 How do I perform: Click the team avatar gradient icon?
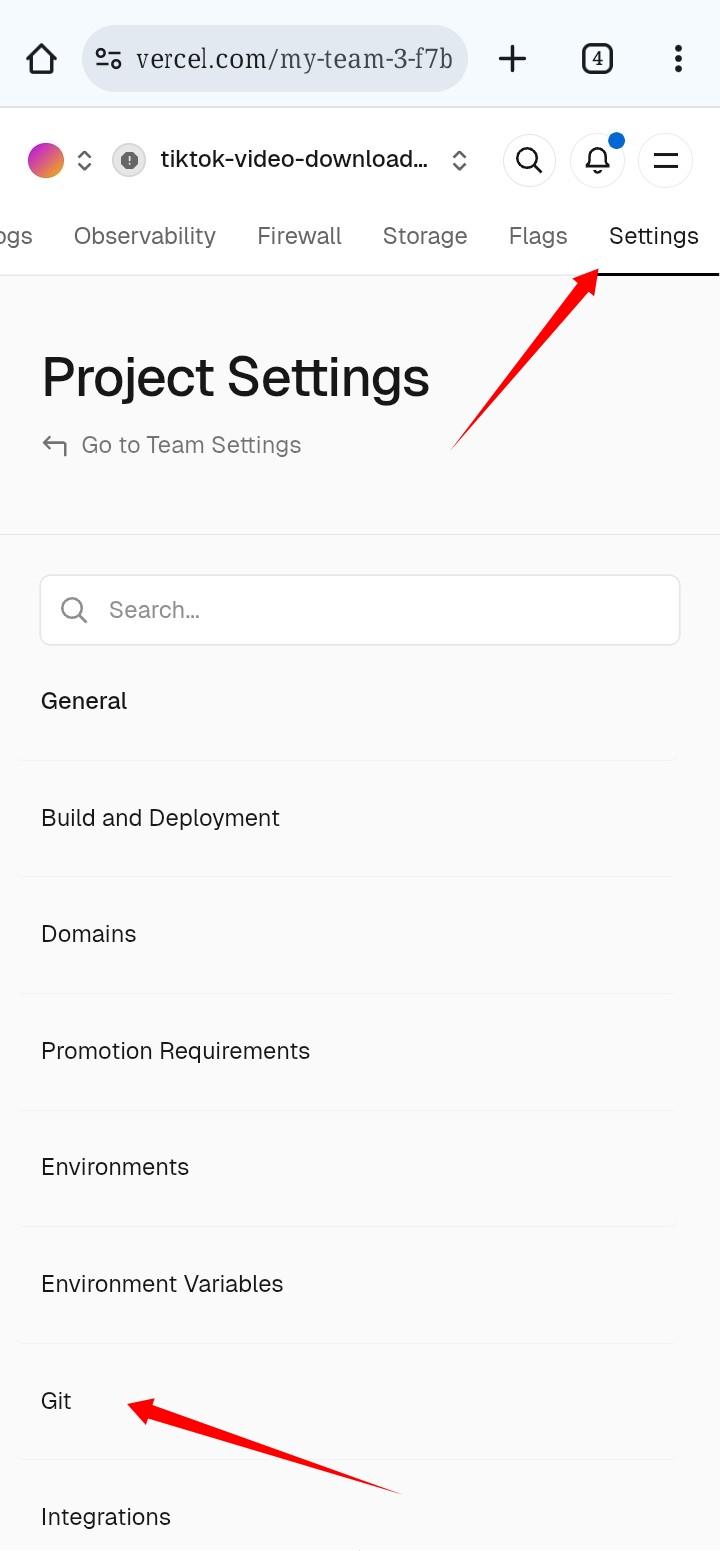(46, 160)
